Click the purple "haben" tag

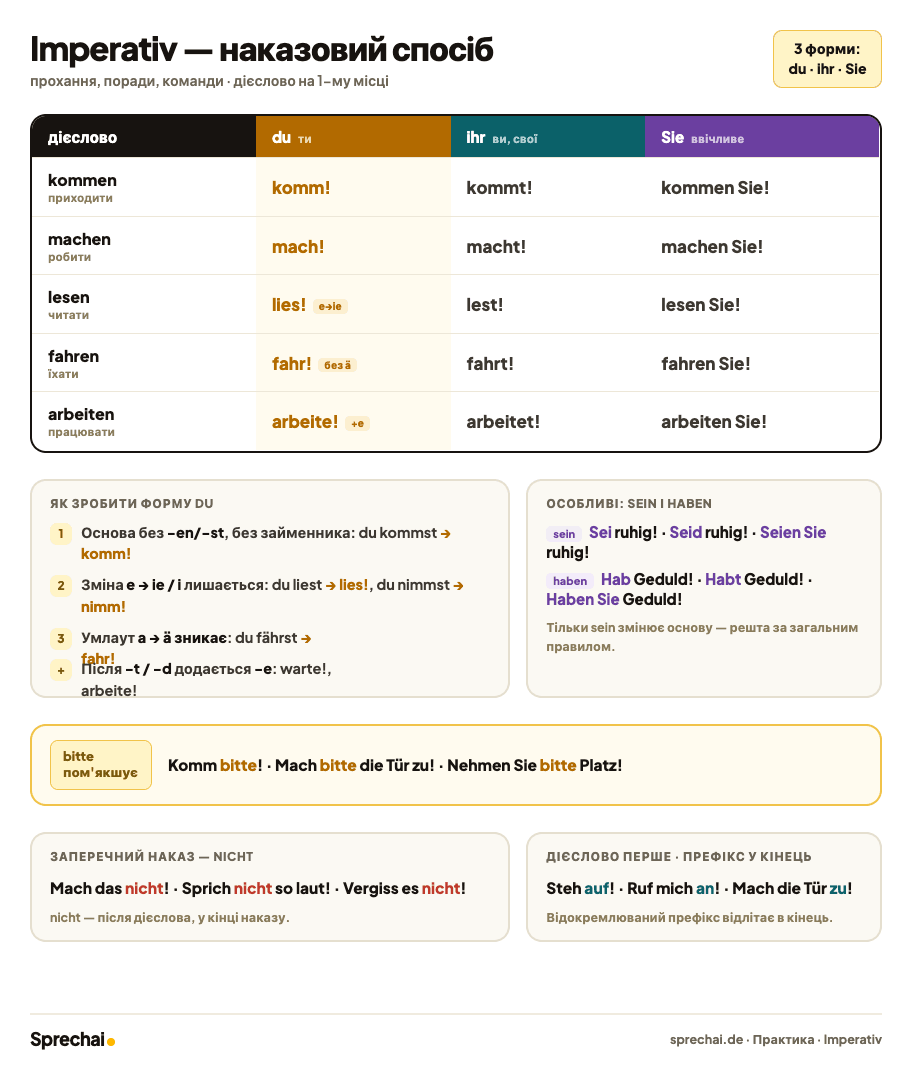570,581
